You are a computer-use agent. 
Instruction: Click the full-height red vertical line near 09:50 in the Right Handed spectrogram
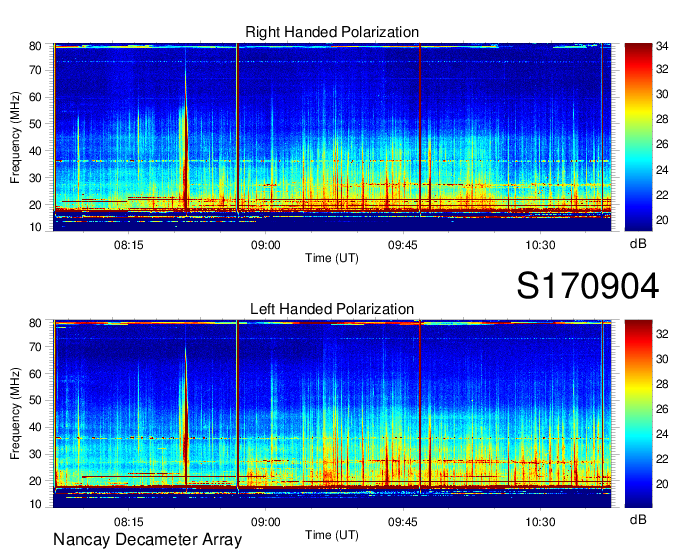420,129
